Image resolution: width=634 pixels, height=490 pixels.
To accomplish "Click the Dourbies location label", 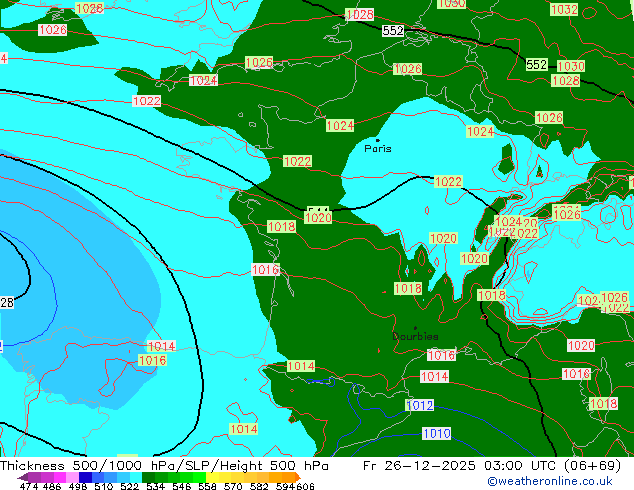I will click(x=415, y=336).
